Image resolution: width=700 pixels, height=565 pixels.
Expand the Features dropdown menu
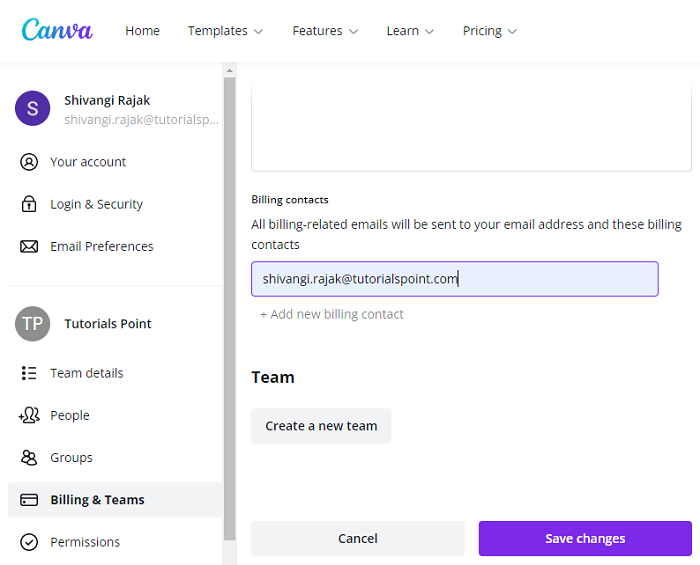325,31
